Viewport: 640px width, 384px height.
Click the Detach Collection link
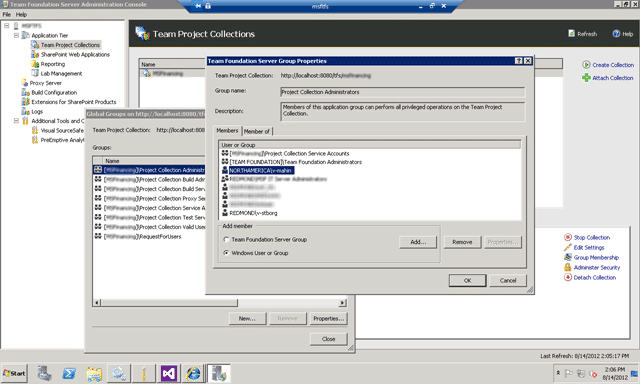coord(595,277)
